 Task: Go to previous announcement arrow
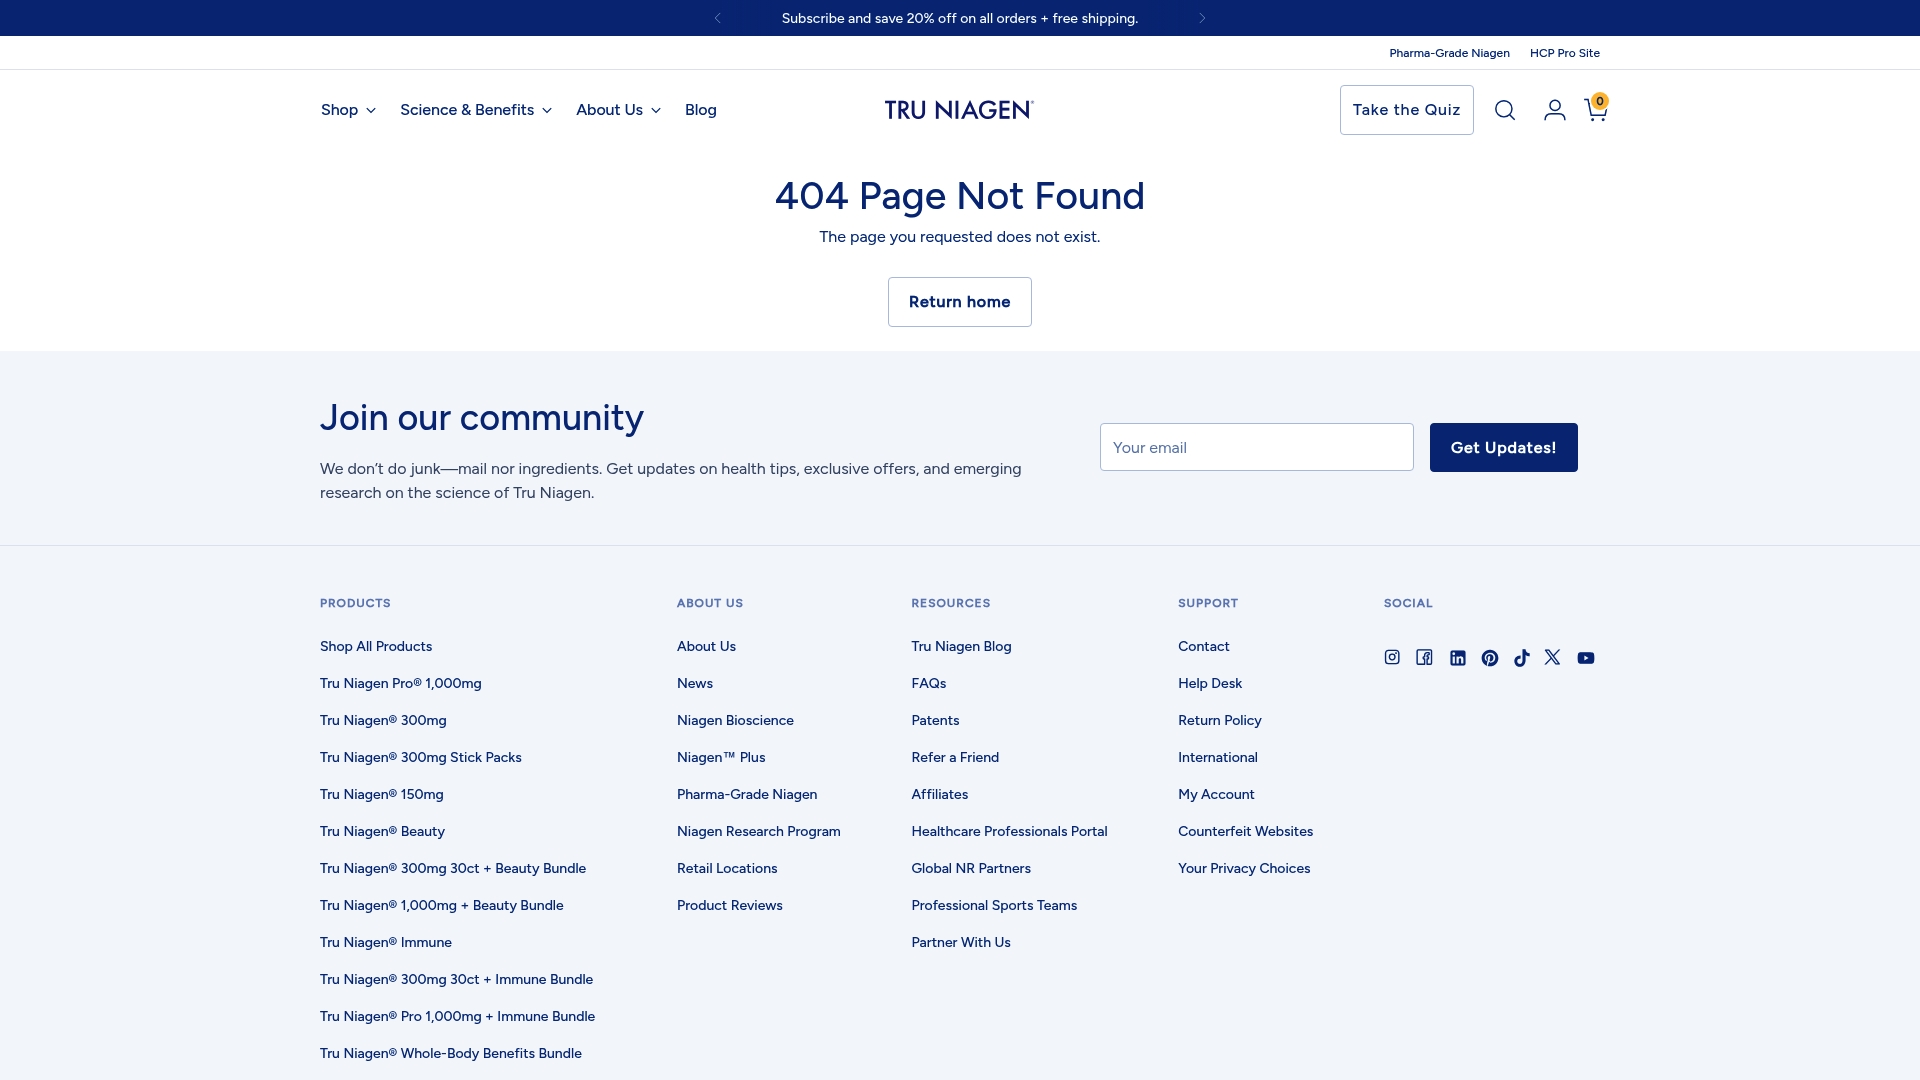(718, 18)
